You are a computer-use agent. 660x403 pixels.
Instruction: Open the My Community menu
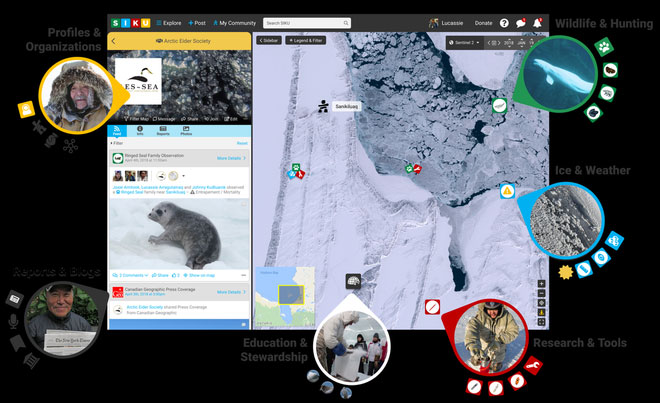click(x=234, y=23)
